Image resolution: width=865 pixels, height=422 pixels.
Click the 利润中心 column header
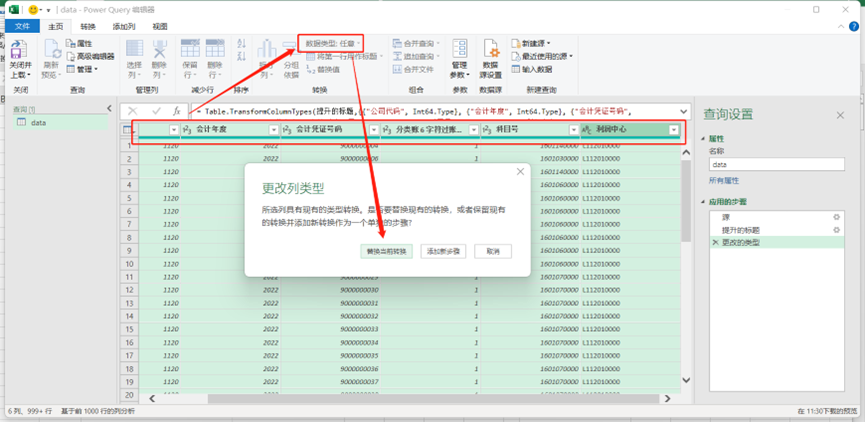click(x=630, y=130)
